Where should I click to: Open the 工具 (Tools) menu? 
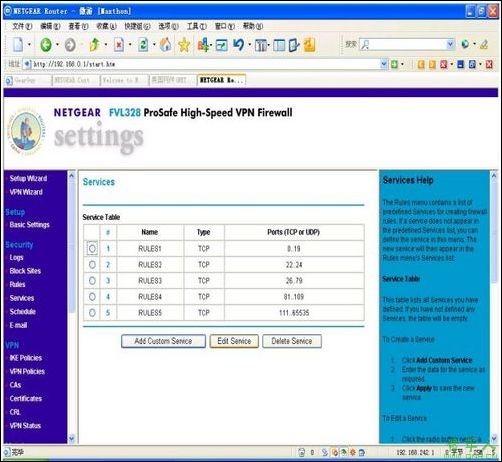pos(196,26)
